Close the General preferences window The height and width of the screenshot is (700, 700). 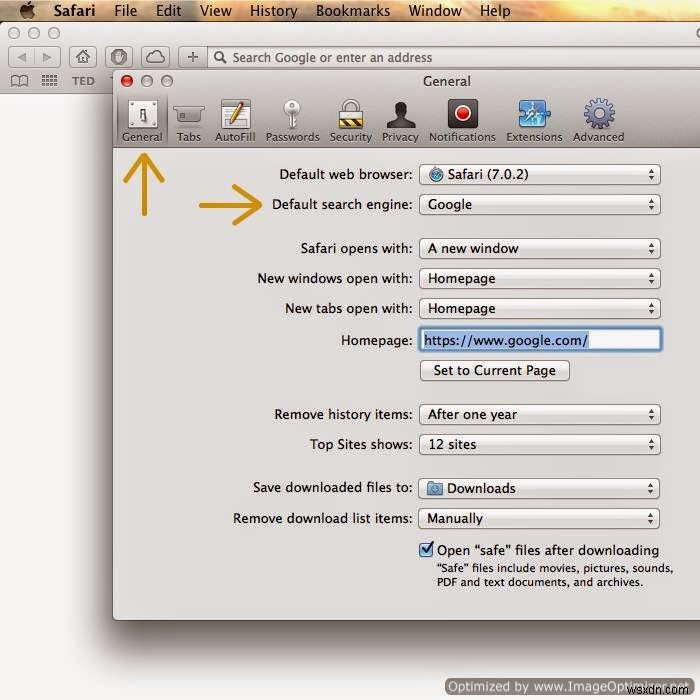pyautogui.click(x=127, y=81)
